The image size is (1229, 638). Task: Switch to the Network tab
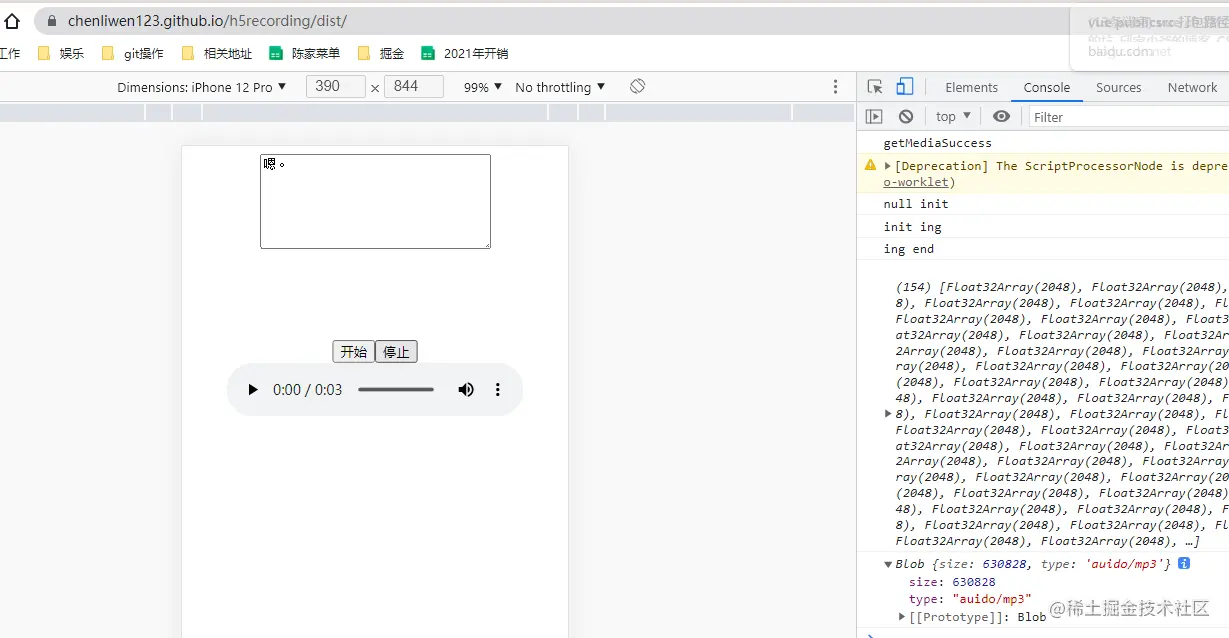pos(1192,87)
